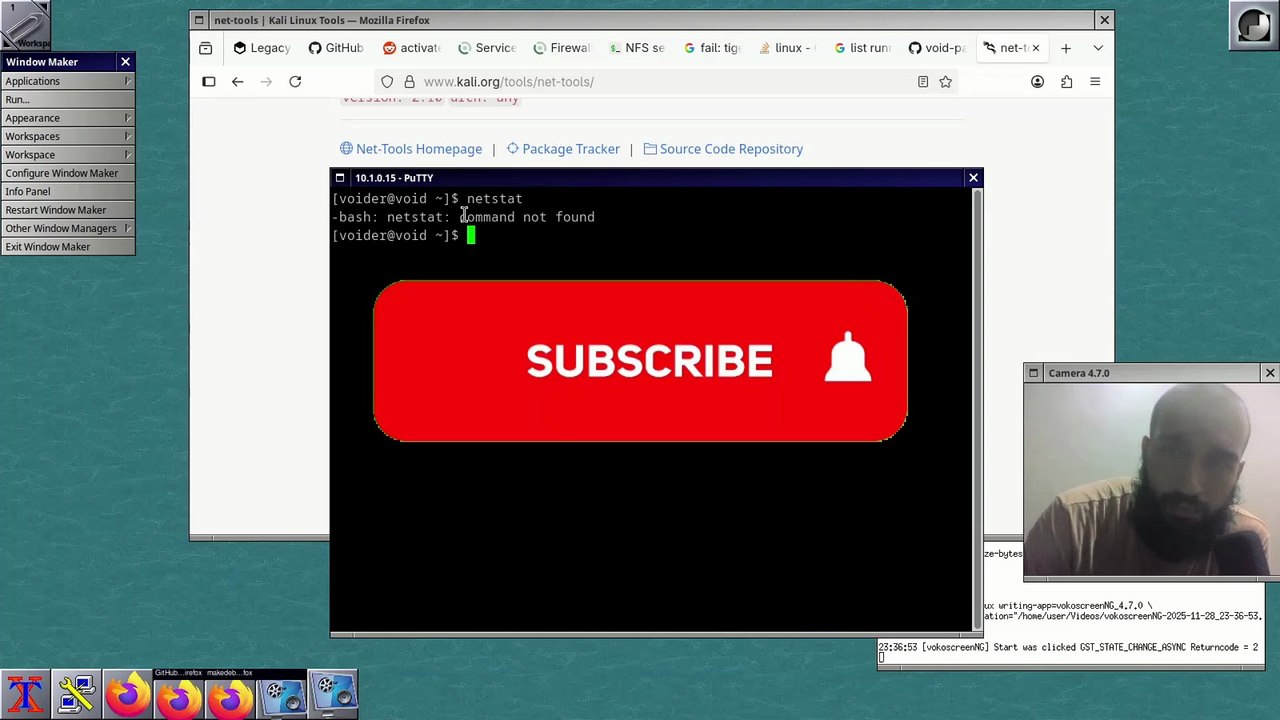Click the Camera webcam preview
1280x720 pixels.
coord(1151,480)
